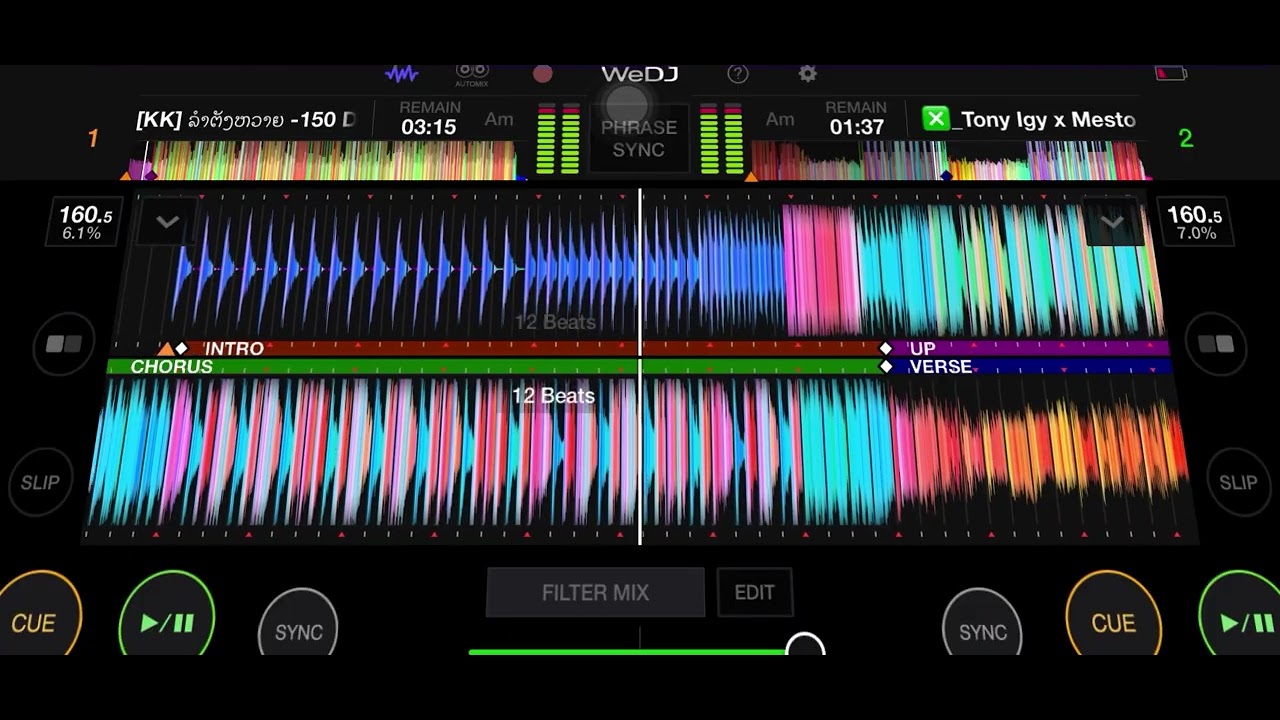
Task: Click deck 1 key label Am
Action: (x=499, y=119)
